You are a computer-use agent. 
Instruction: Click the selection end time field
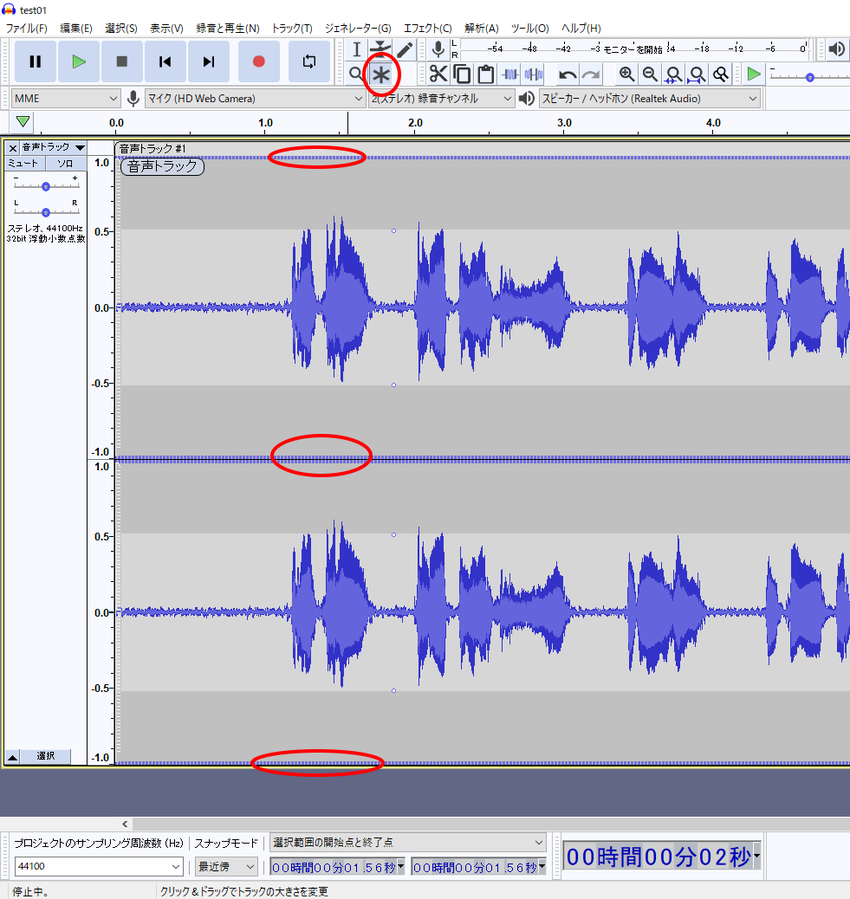[478, 867]
